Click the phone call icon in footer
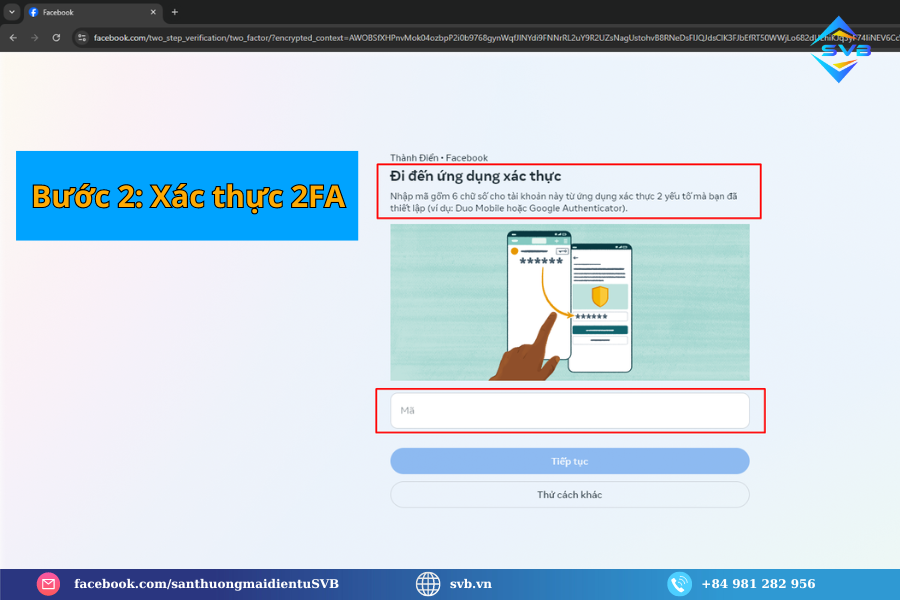This screenshot has width=900, height=600. [x=680, y=584]
